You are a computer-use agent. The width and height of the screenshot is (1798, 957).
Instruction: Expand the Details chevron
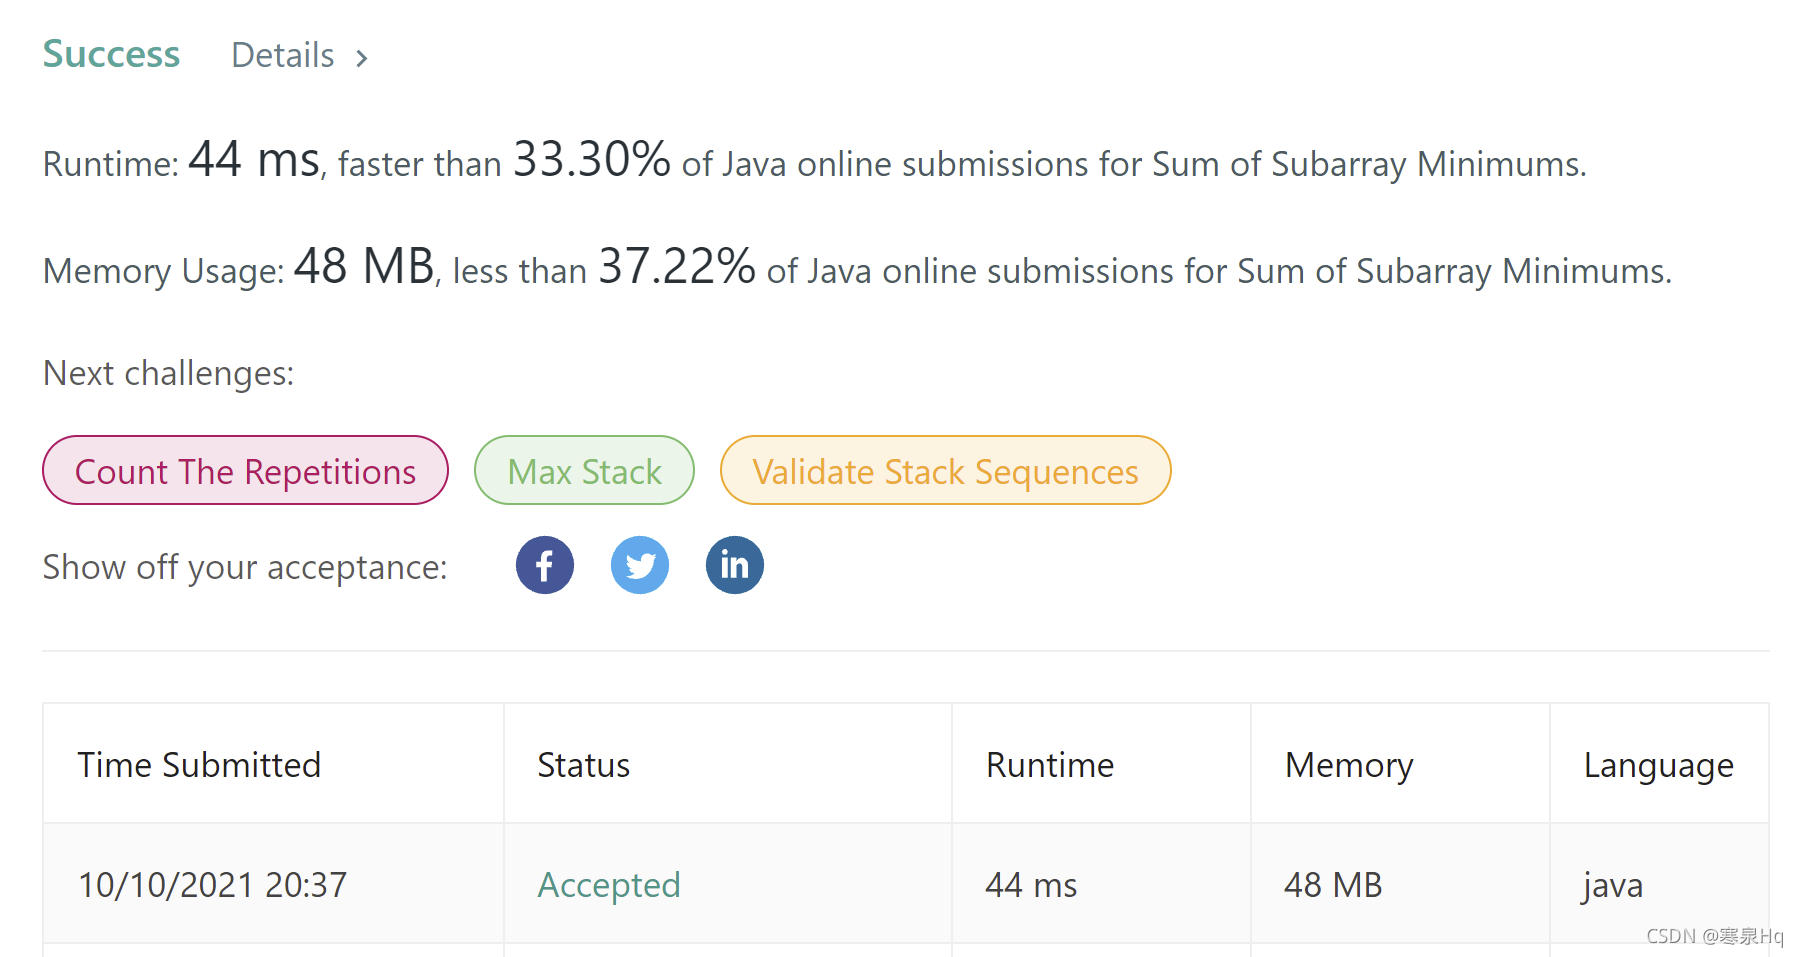pos(362,57)
